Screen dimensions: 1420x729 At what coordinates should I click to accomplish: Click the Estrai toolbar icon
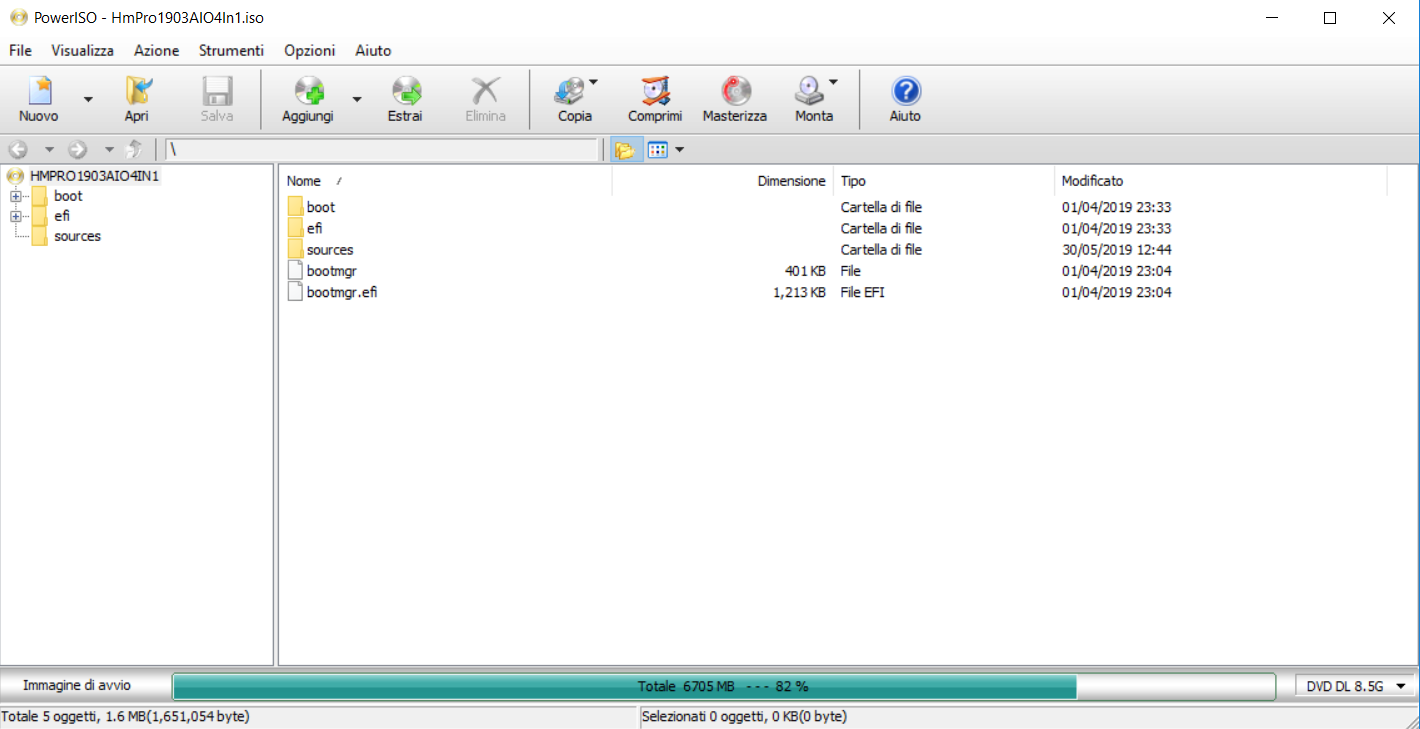(x=405, y=92)
